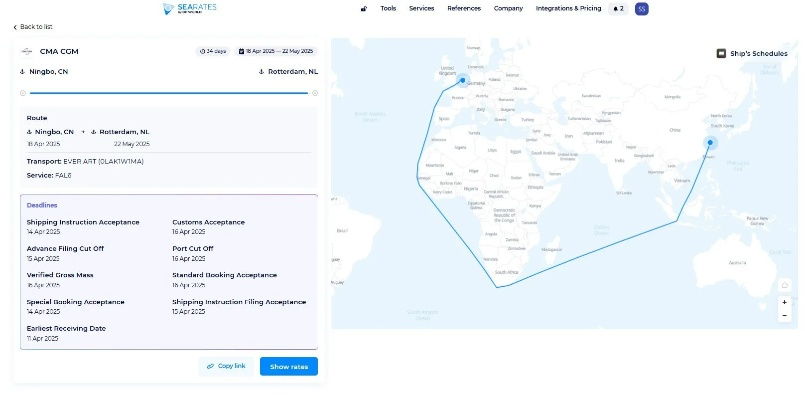Click the Advance Filing Cut Off label
This screenshot has height=400, width=805.
coord(65,249)
